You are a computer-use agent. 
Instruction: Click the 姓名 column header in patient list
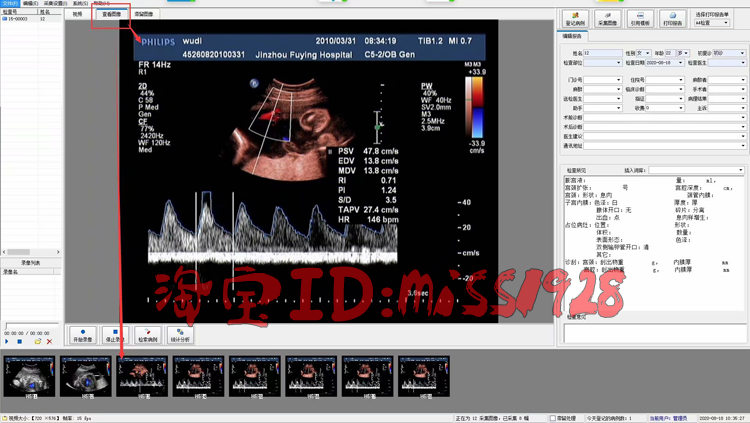[x=50, y=11]
